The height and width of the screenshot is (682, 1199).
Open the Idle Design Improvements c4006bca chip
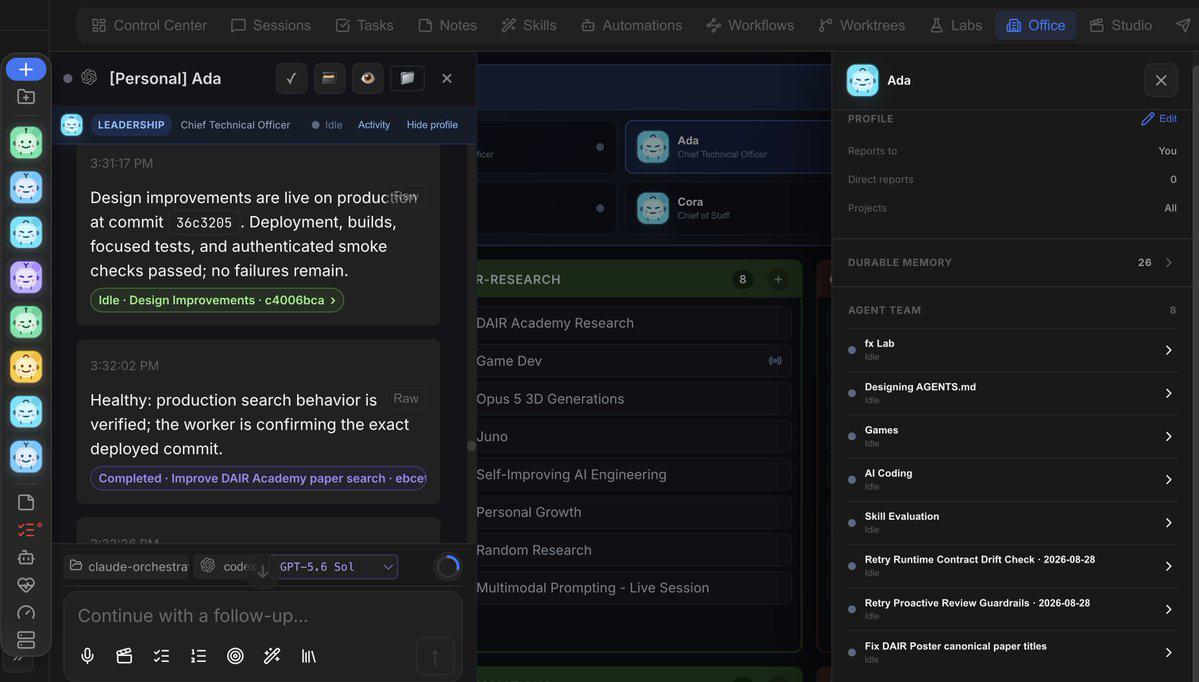click(217, 300)
